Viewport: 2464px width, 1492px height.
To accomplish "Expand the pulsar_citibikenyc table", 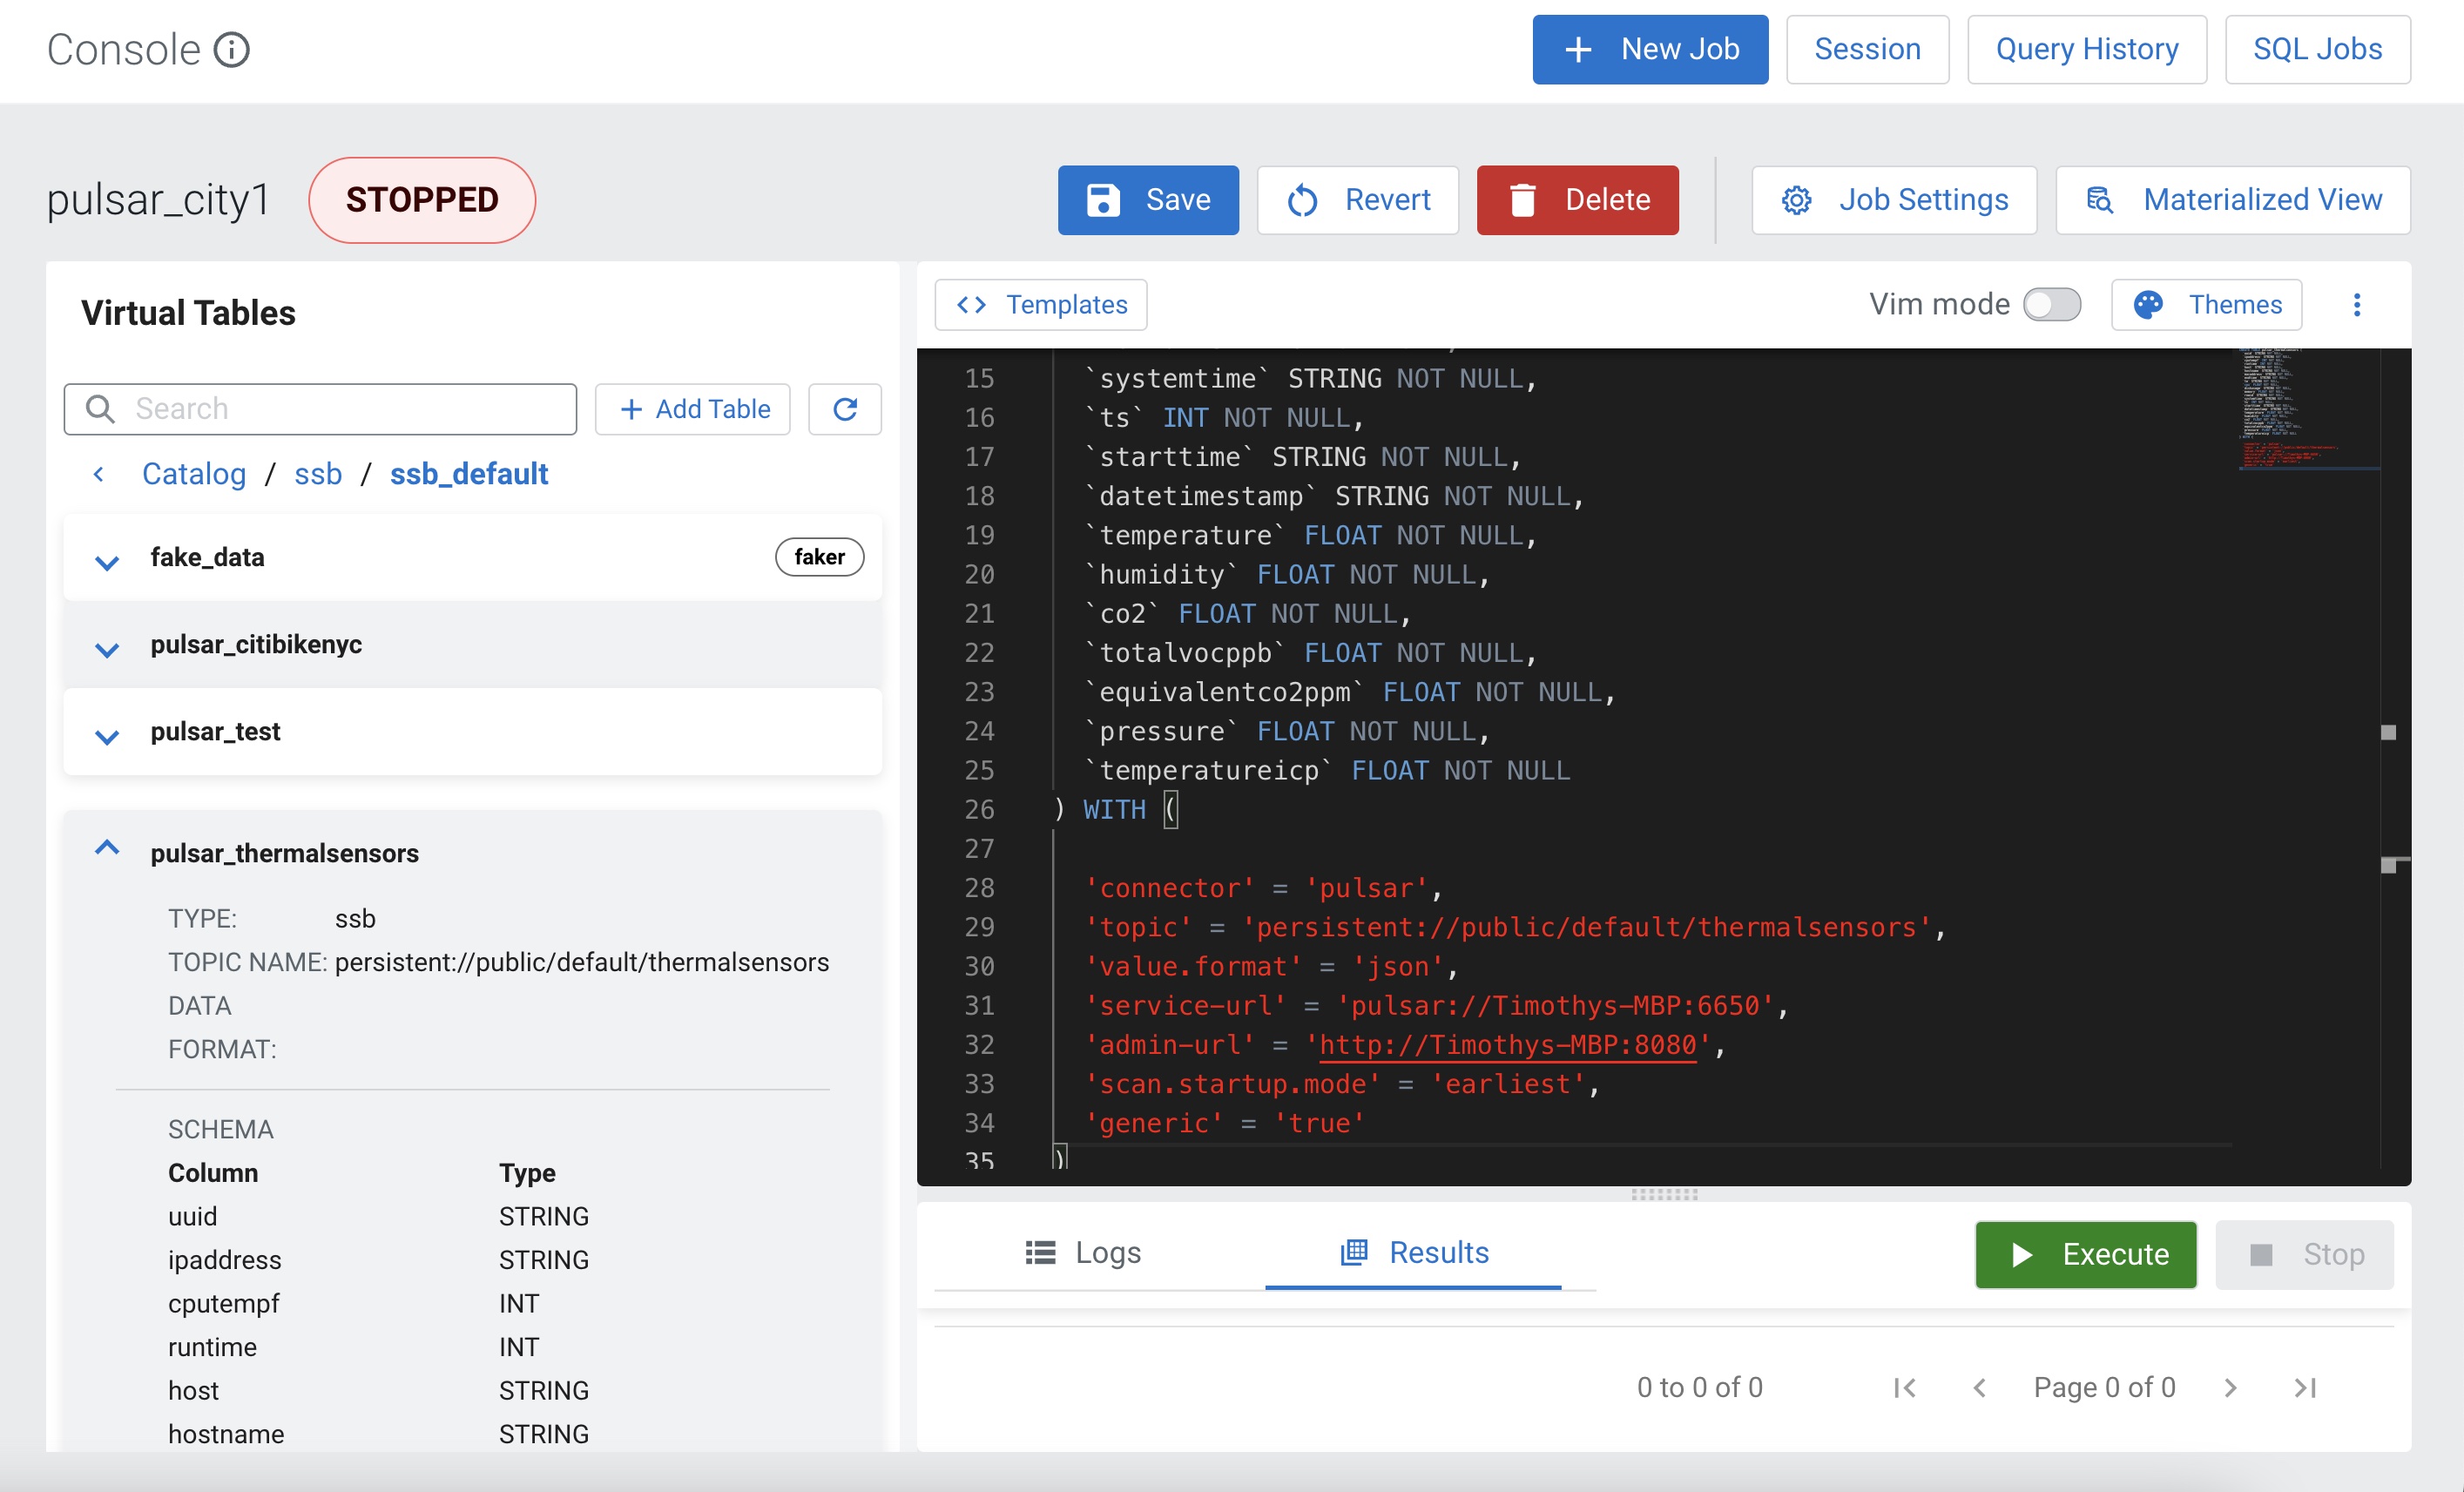I will pos(107,648).
